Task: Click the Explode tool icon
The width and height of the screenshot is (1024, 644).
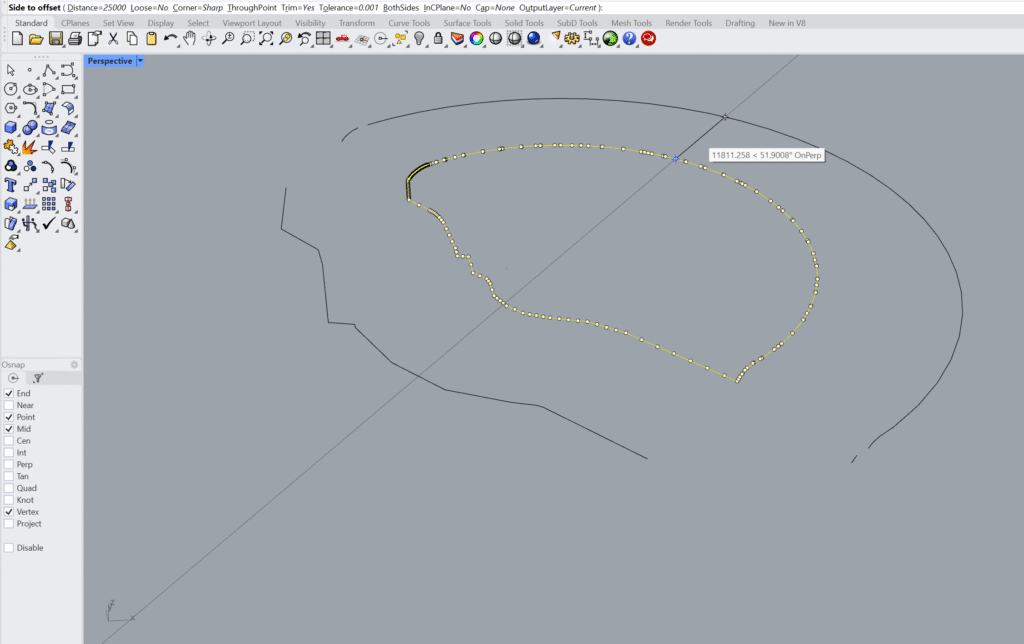Action: click(30, 147)
